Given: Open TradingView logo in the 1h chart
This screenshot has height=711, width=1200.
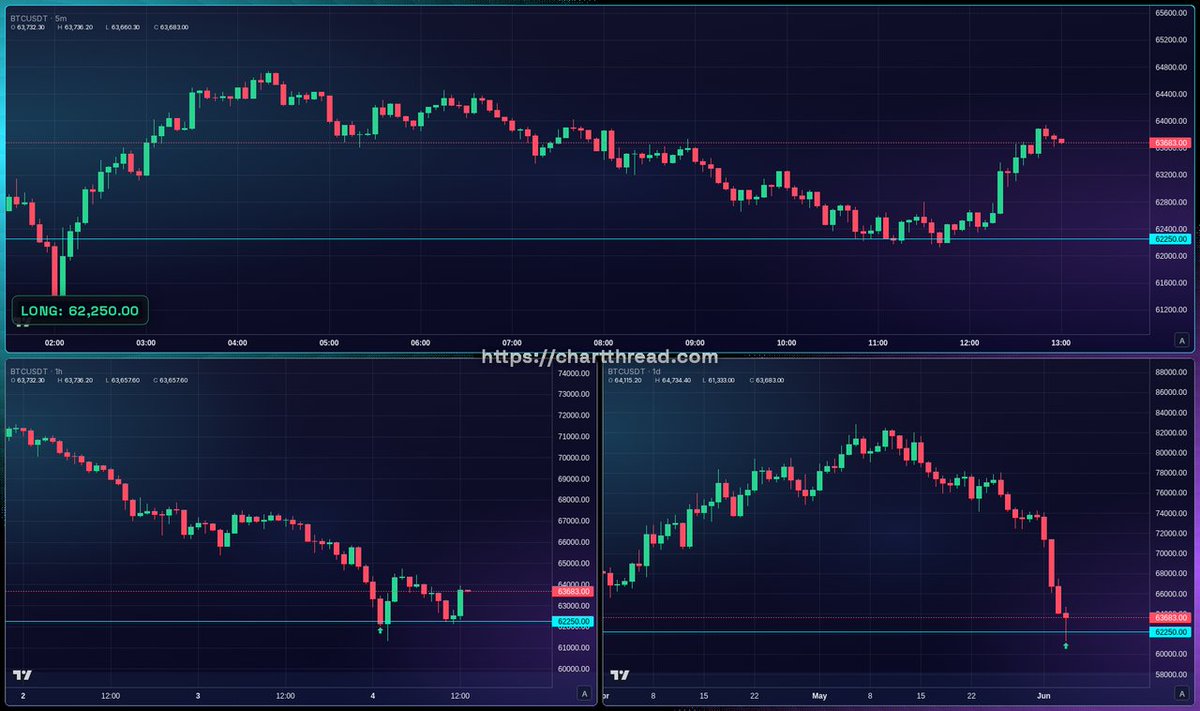Looking at the screenshot, I should (x=21, y=676).
